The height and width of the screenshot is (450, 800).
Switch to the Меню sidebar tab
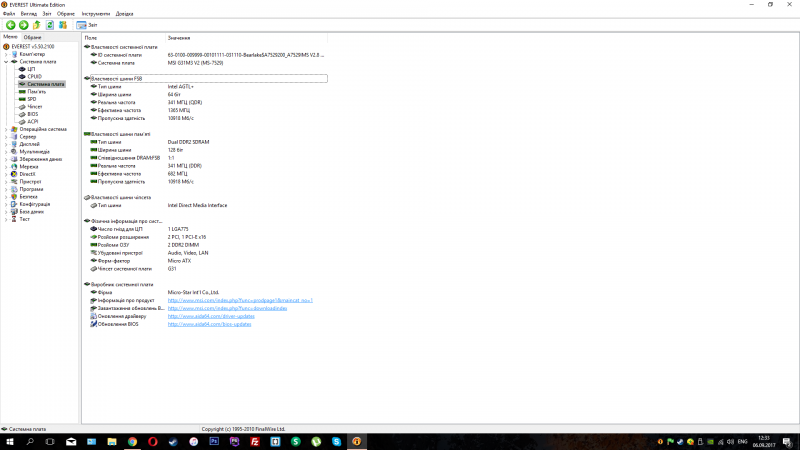pyautogui.click(x=10, y=37)
